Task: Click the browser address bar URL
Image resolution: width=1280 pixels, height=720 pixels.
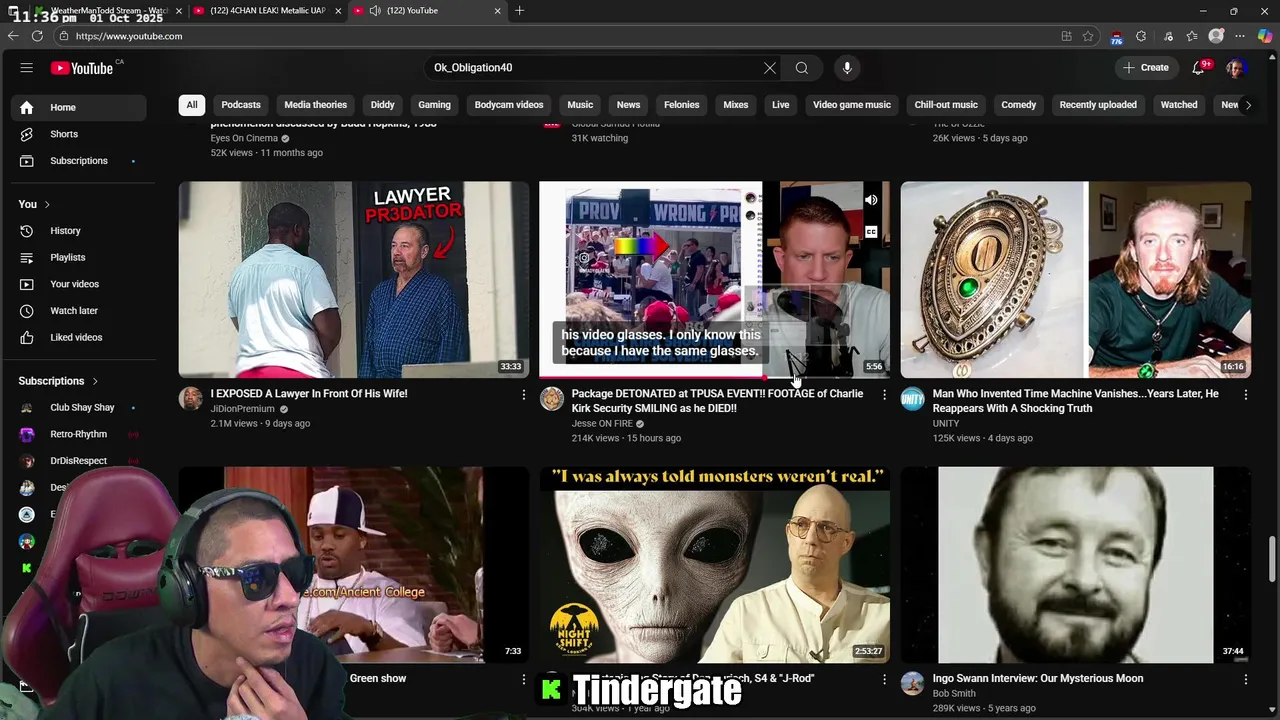Action: click(x=129, y=36)
